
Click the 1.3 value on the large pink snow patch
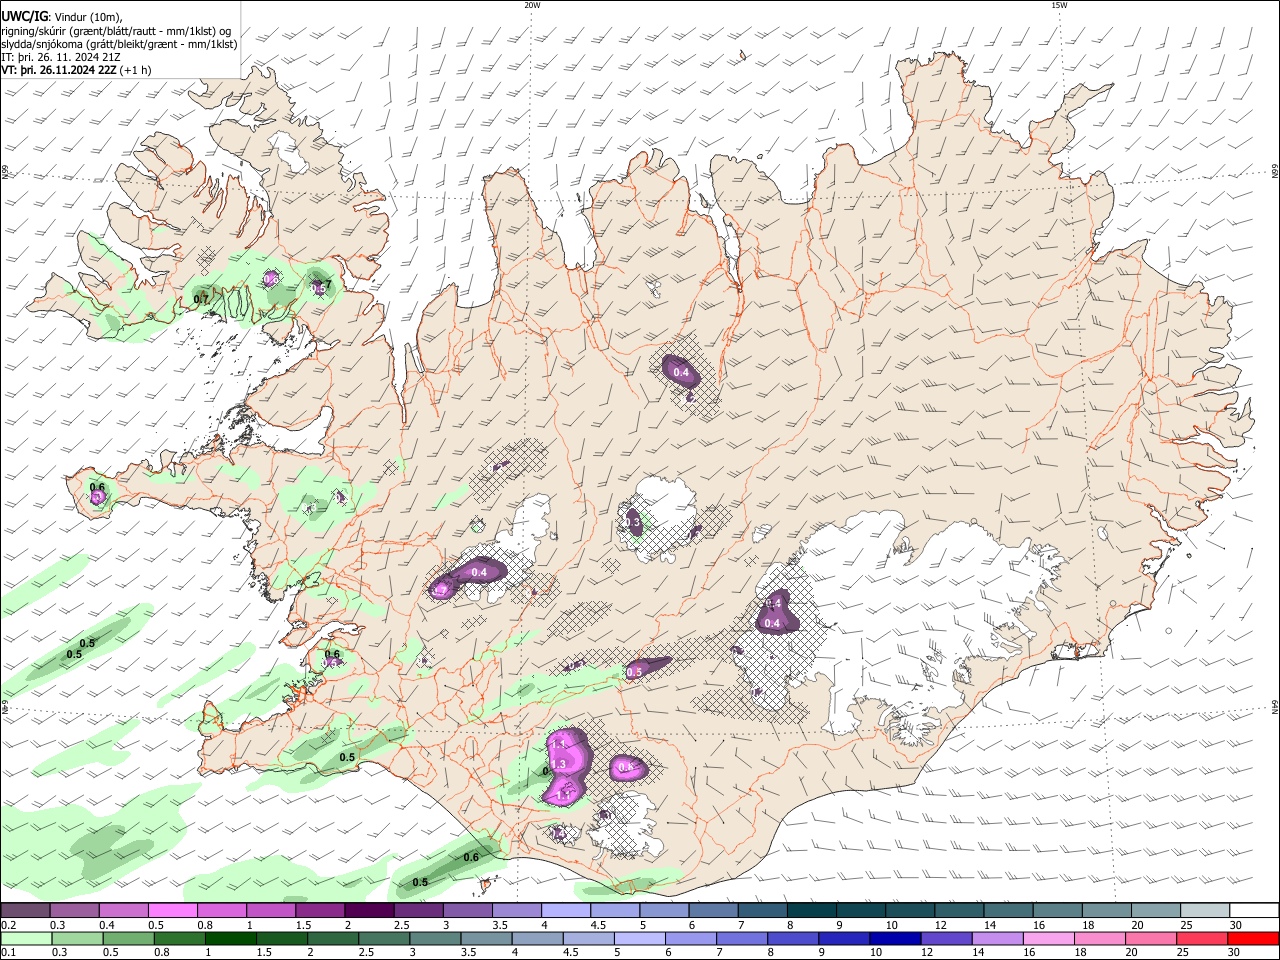point(559,764)
